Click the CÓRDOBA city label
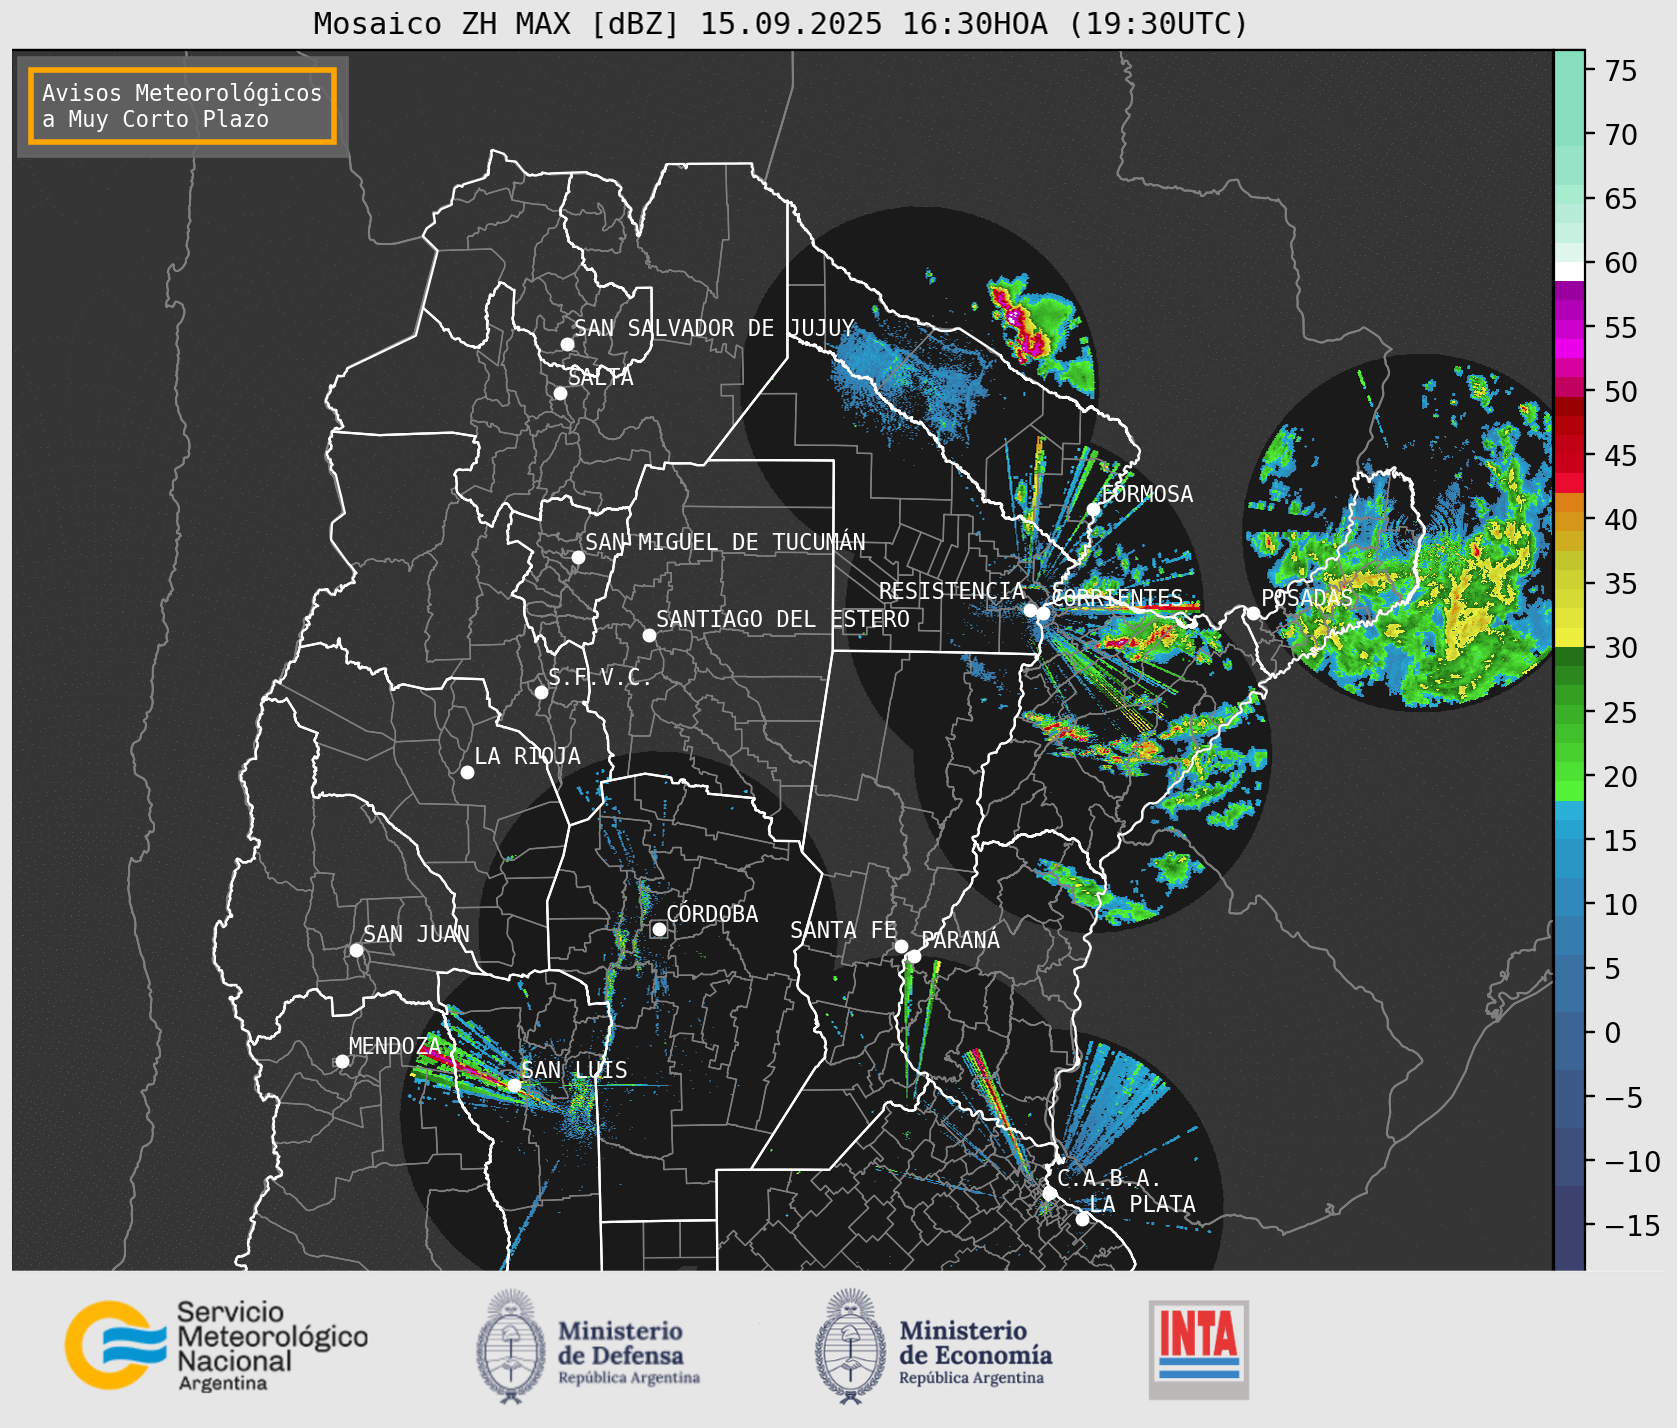Image resolution: width=1677 pixels, height=1428 pixels. [712, 914]
